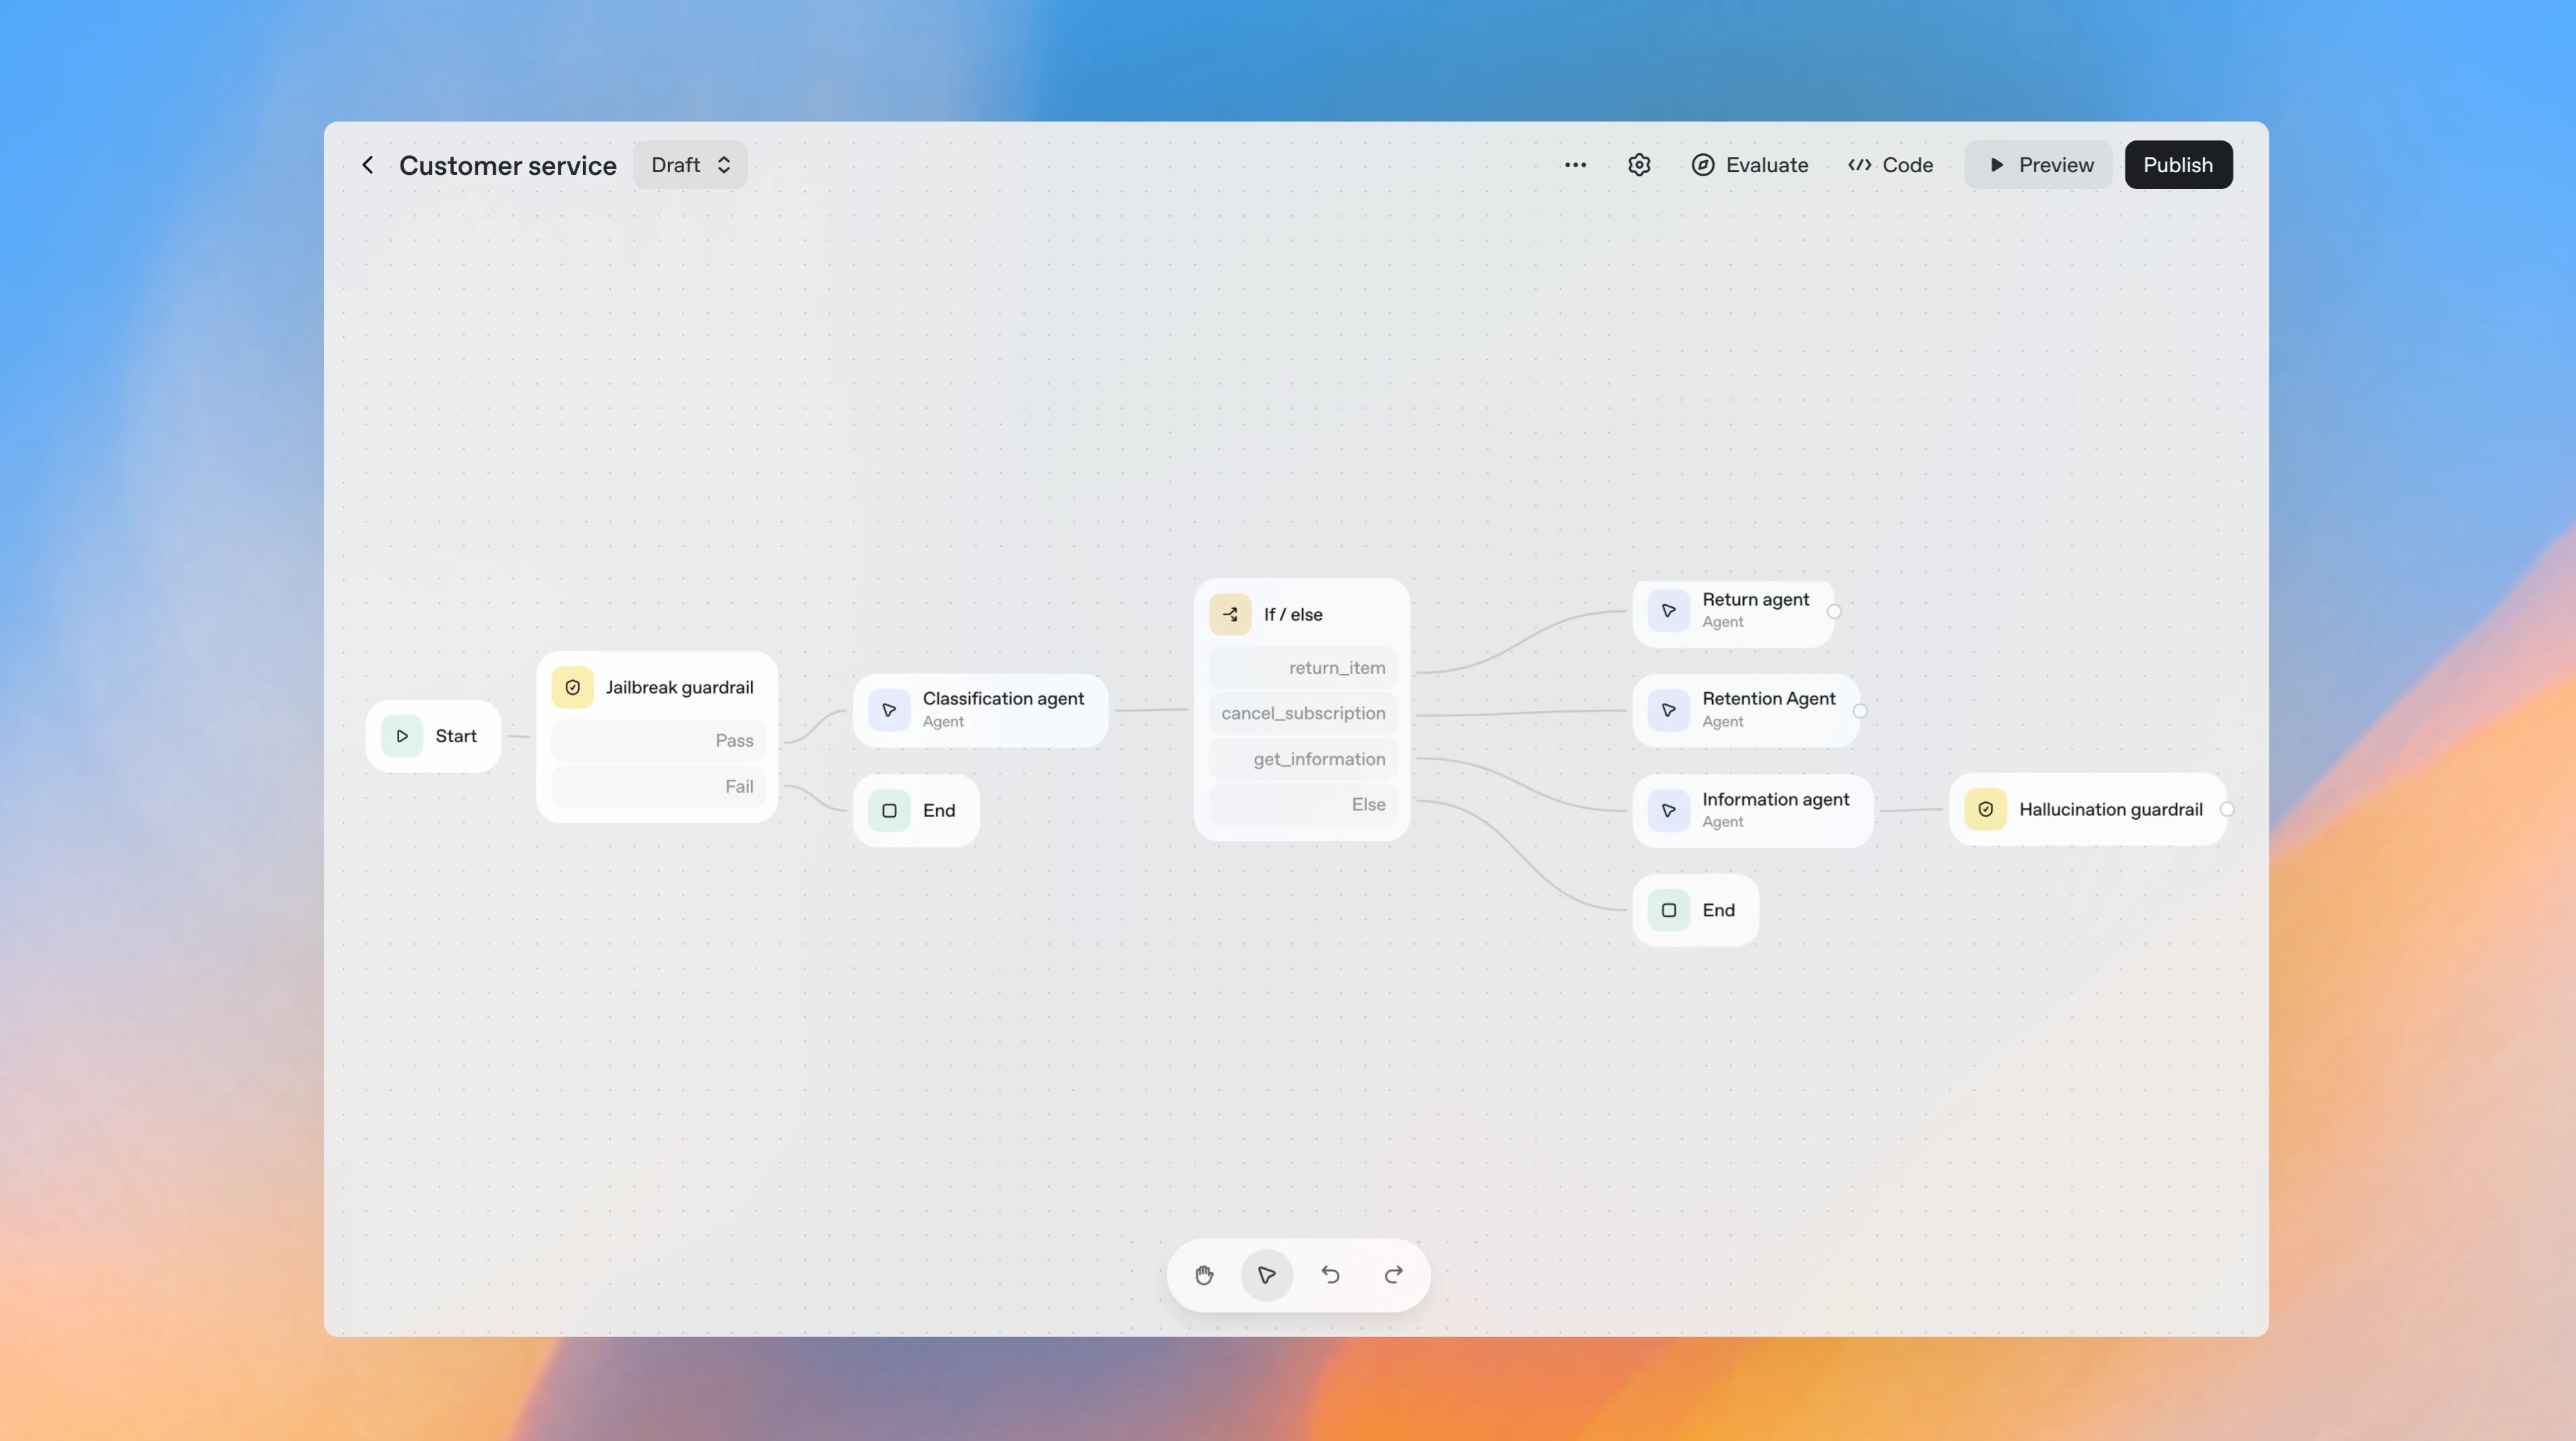Open the Evaluate view
This screenshot has width=2576, height=1441.
pos(1749,165)
